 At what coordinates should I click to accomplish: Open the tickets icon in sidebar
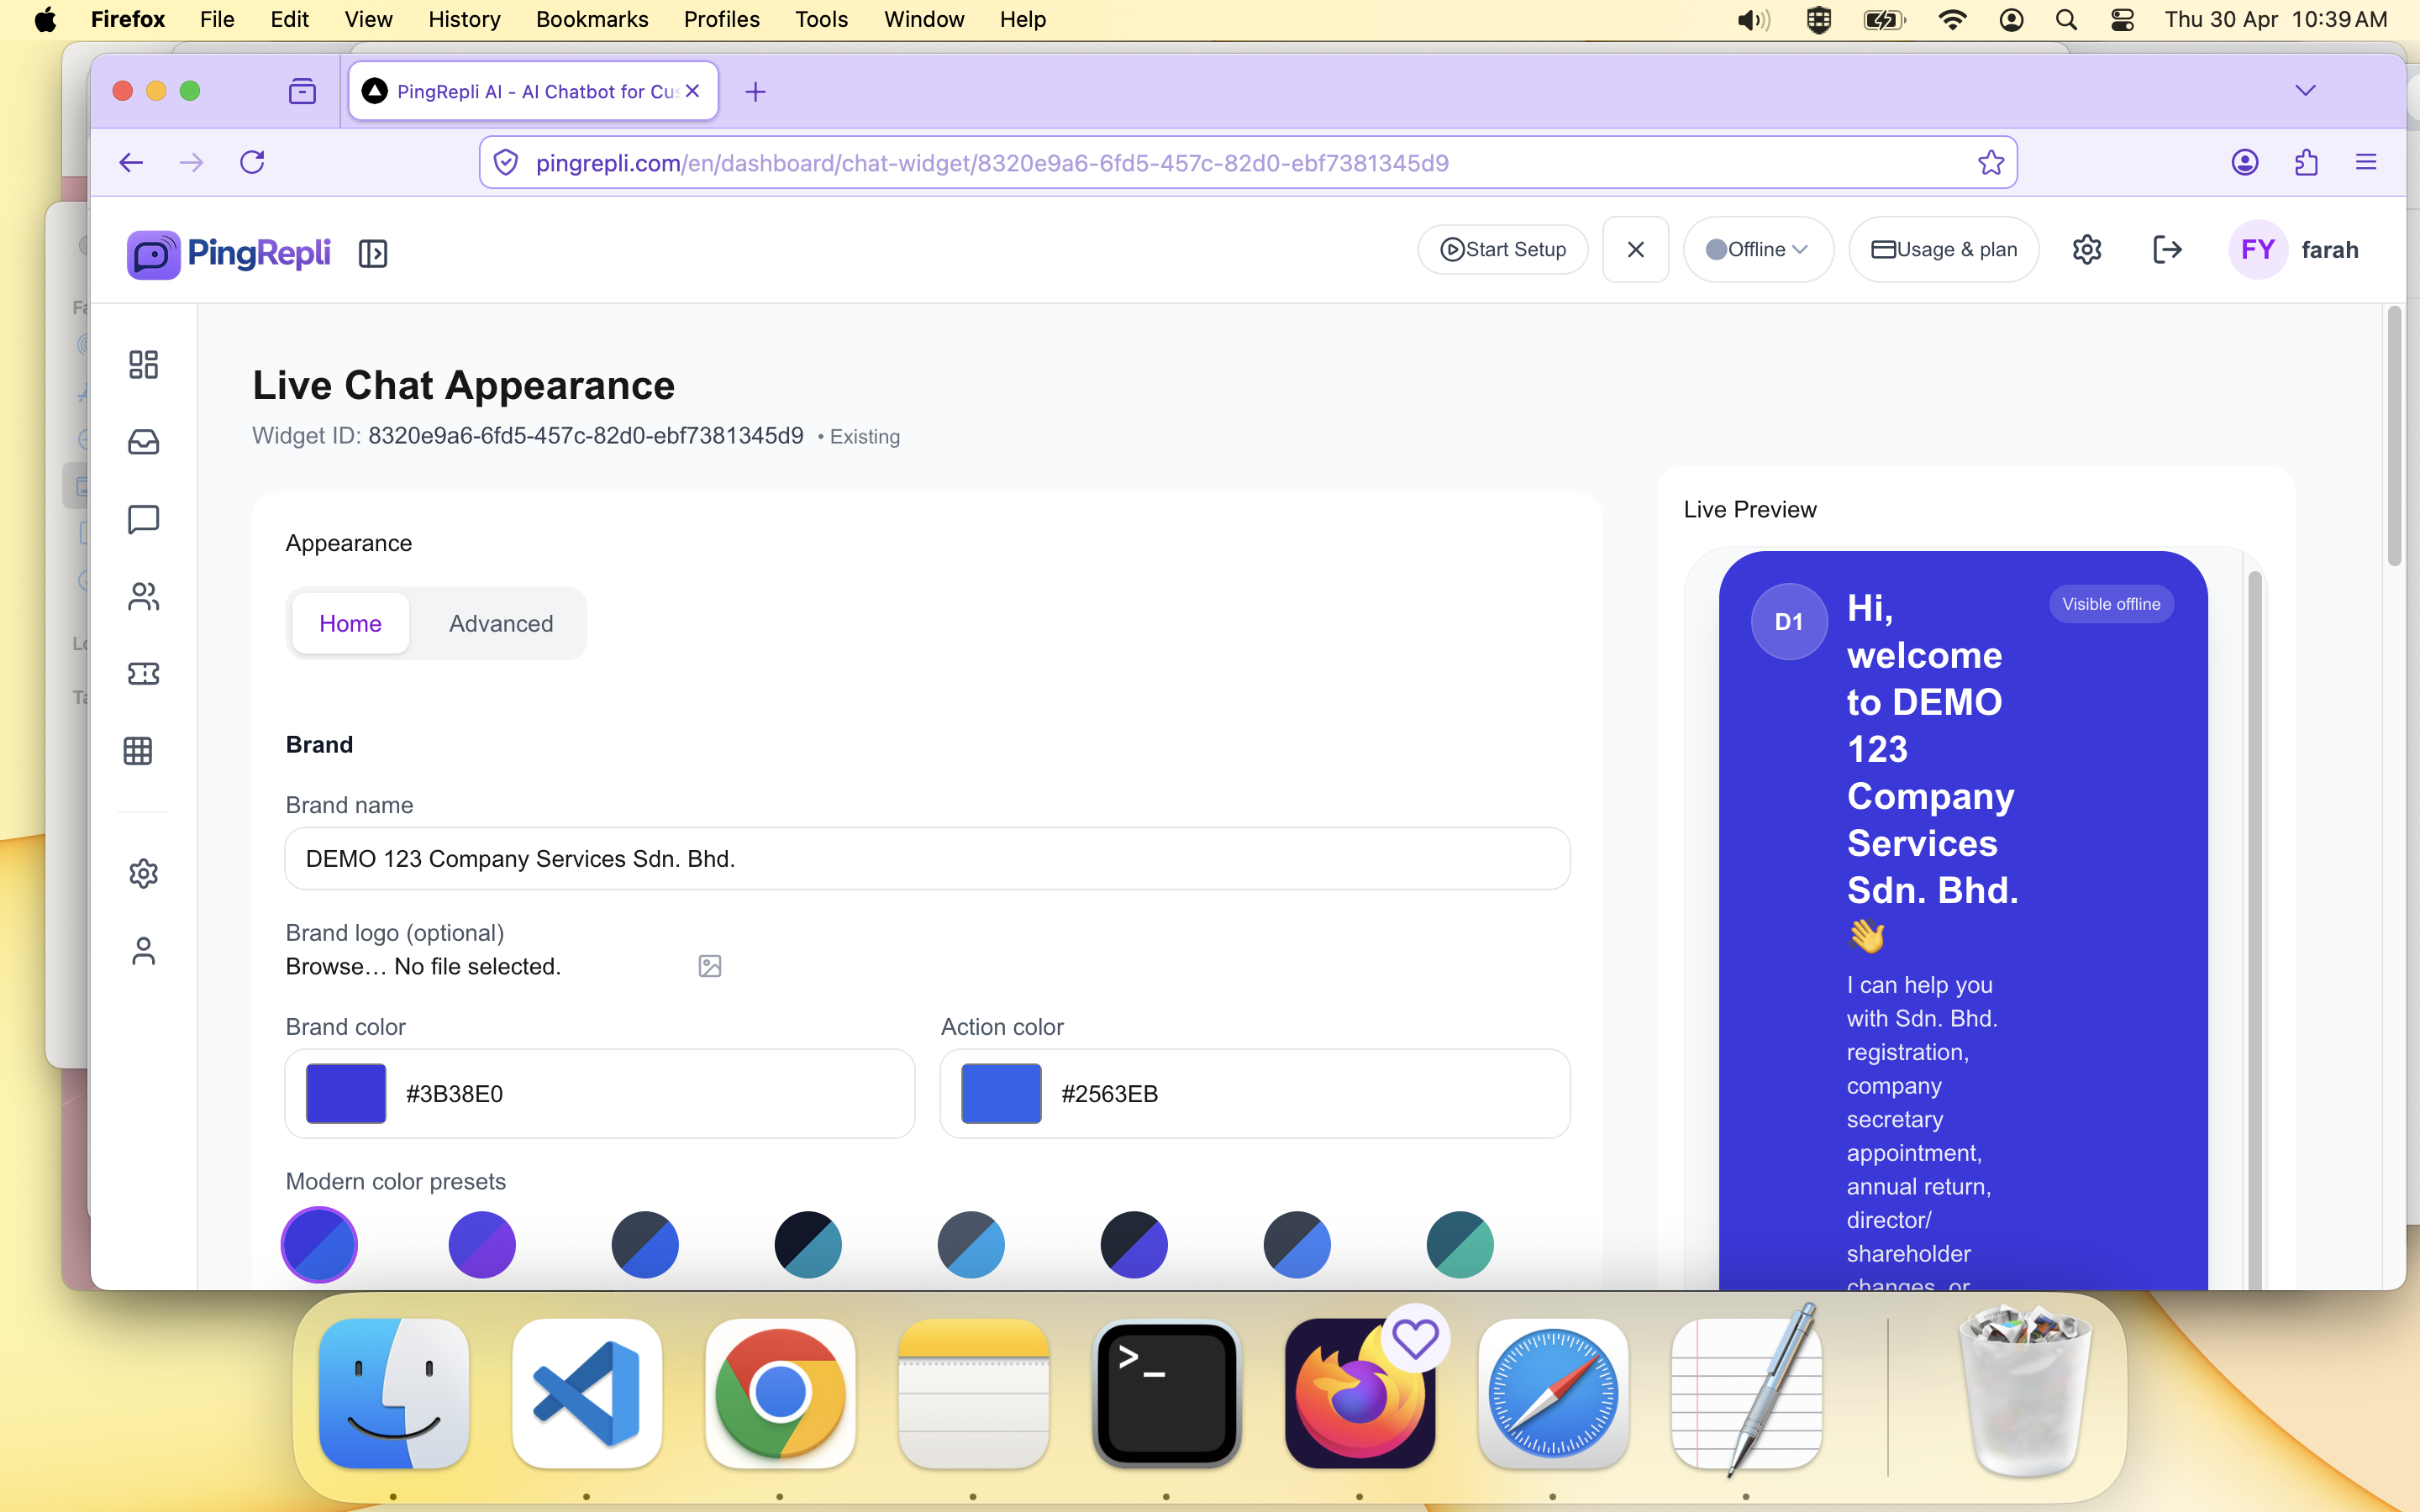click(x=143, y=674)
